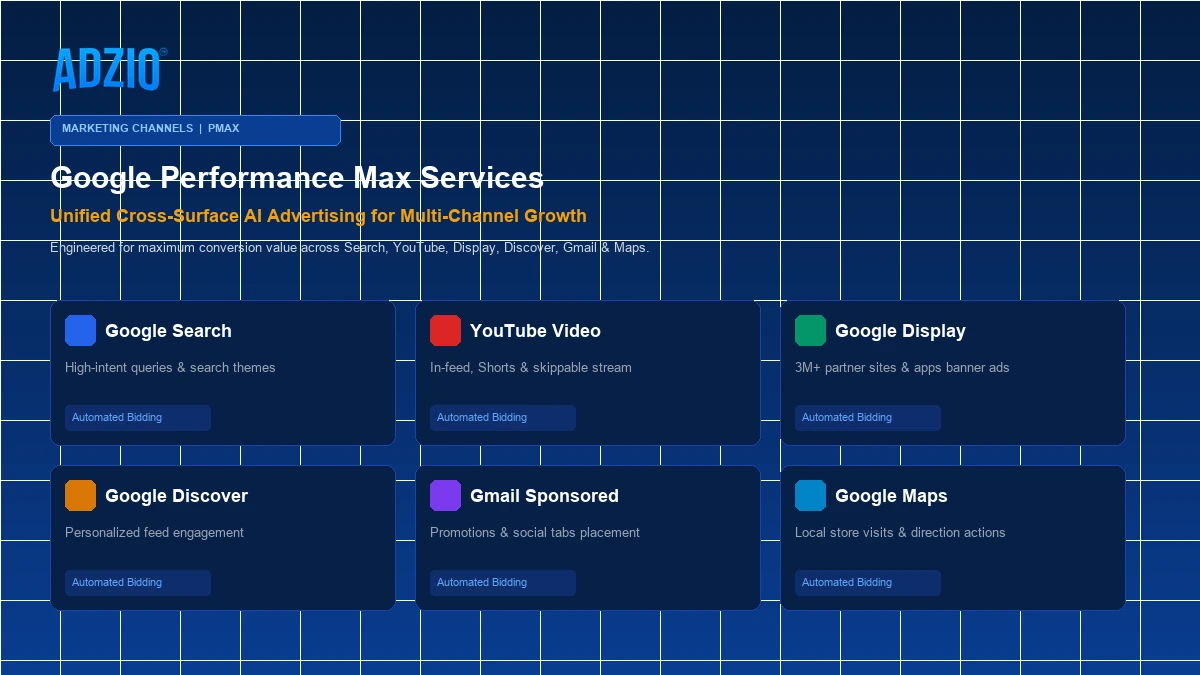1200x675 pixels.
Task: Click the purple Gmail Sponsored icon
Action: click(445, 495)
